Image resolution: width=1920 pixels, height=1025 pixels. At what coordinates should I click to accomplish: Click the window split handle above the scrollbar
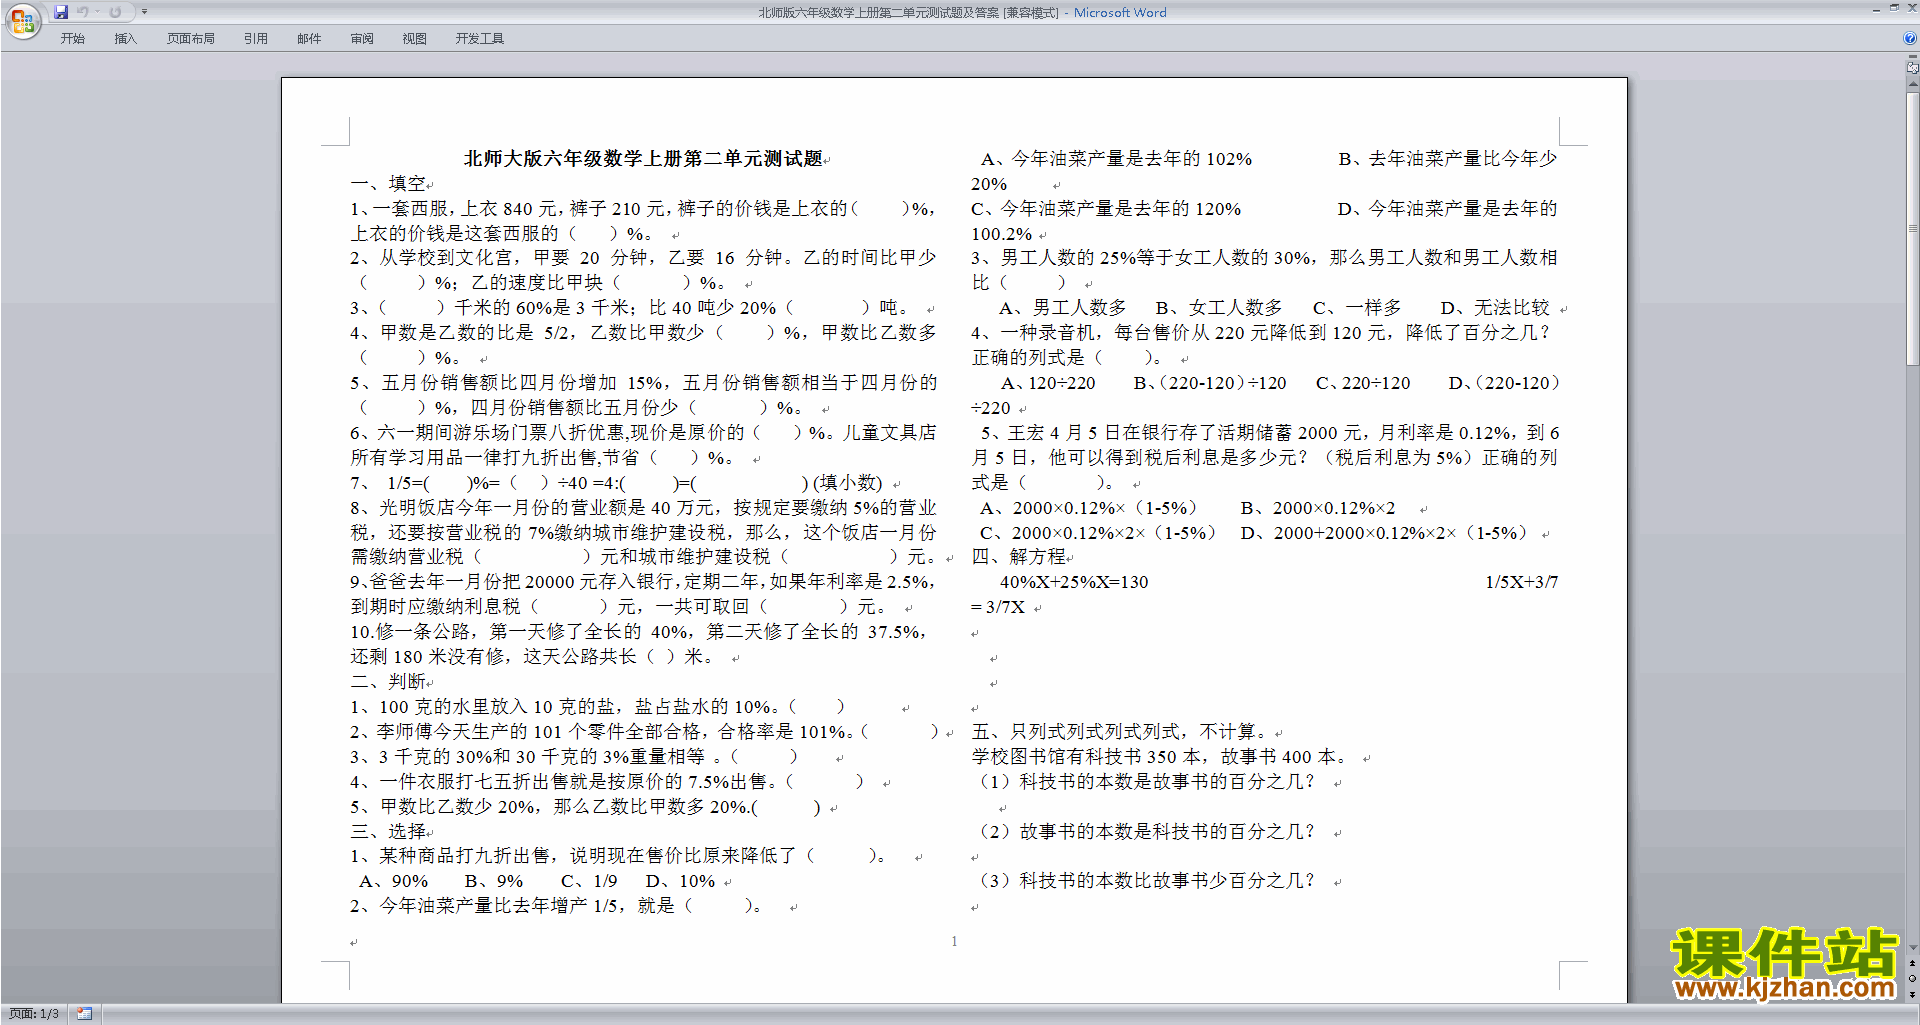[x=1912, y=57]
